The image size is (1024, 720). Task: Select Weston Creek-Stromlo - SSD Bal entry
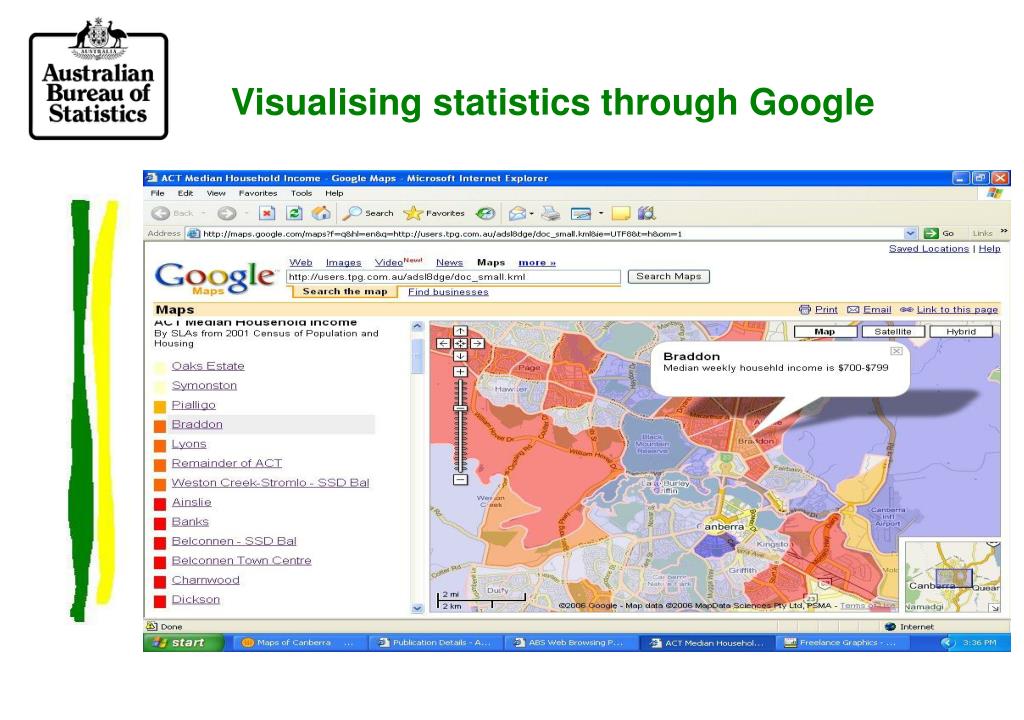[270, 483]
